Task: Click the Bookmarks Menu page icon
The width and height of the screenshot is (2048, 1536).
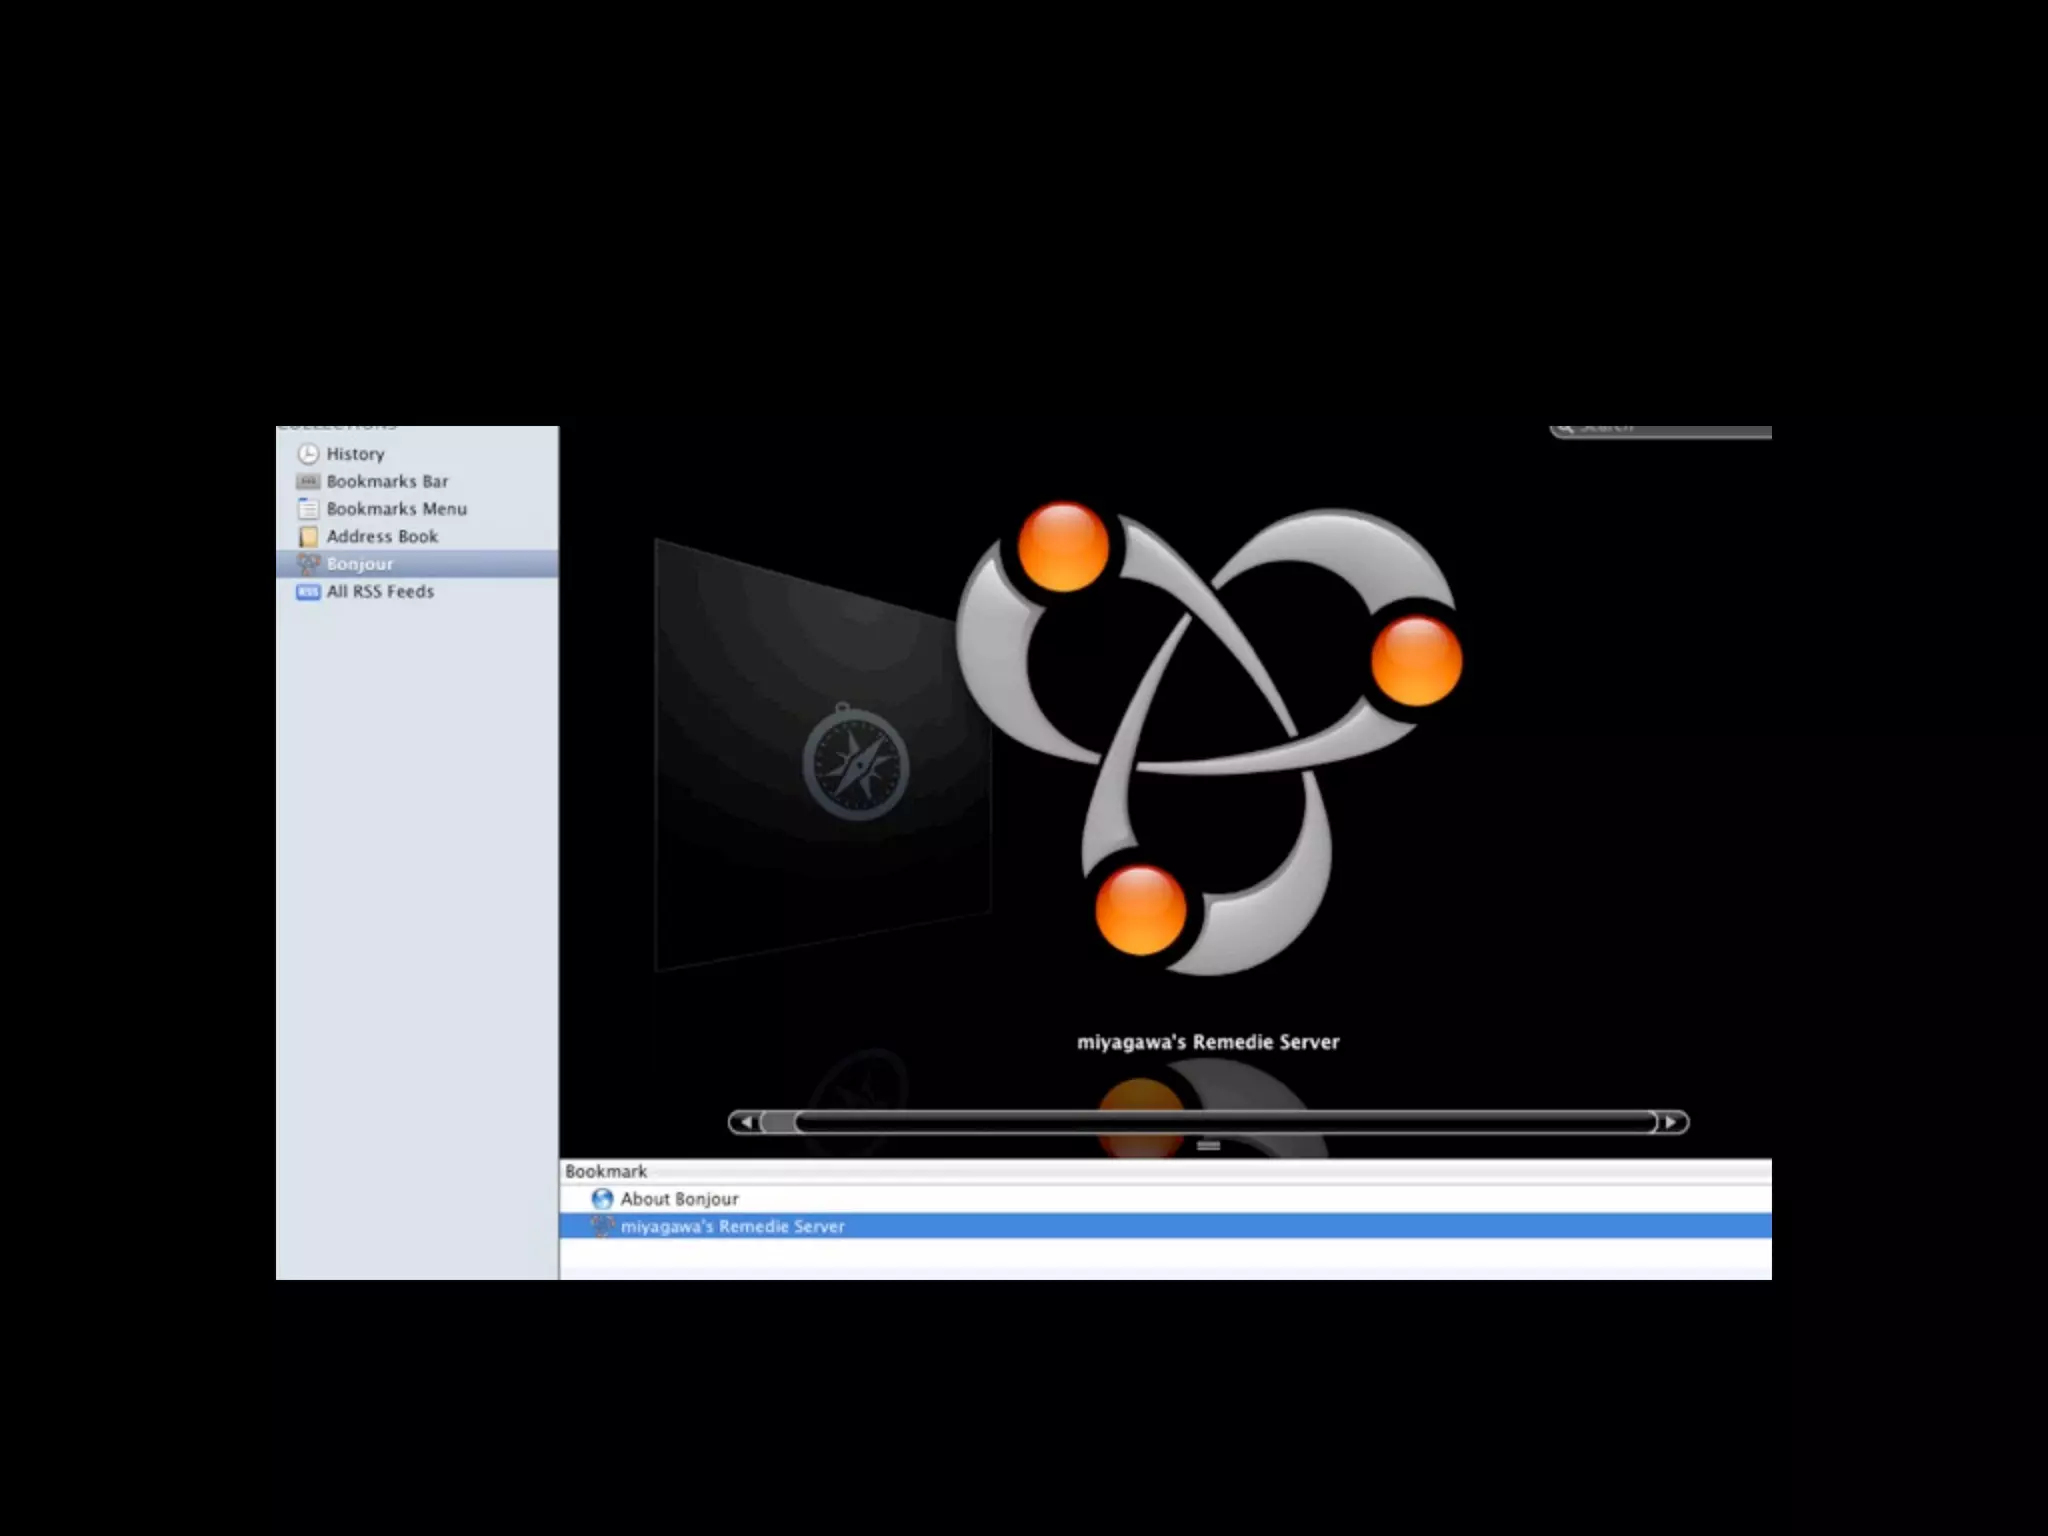Action: pyautogui.click(x=308, y=509)
